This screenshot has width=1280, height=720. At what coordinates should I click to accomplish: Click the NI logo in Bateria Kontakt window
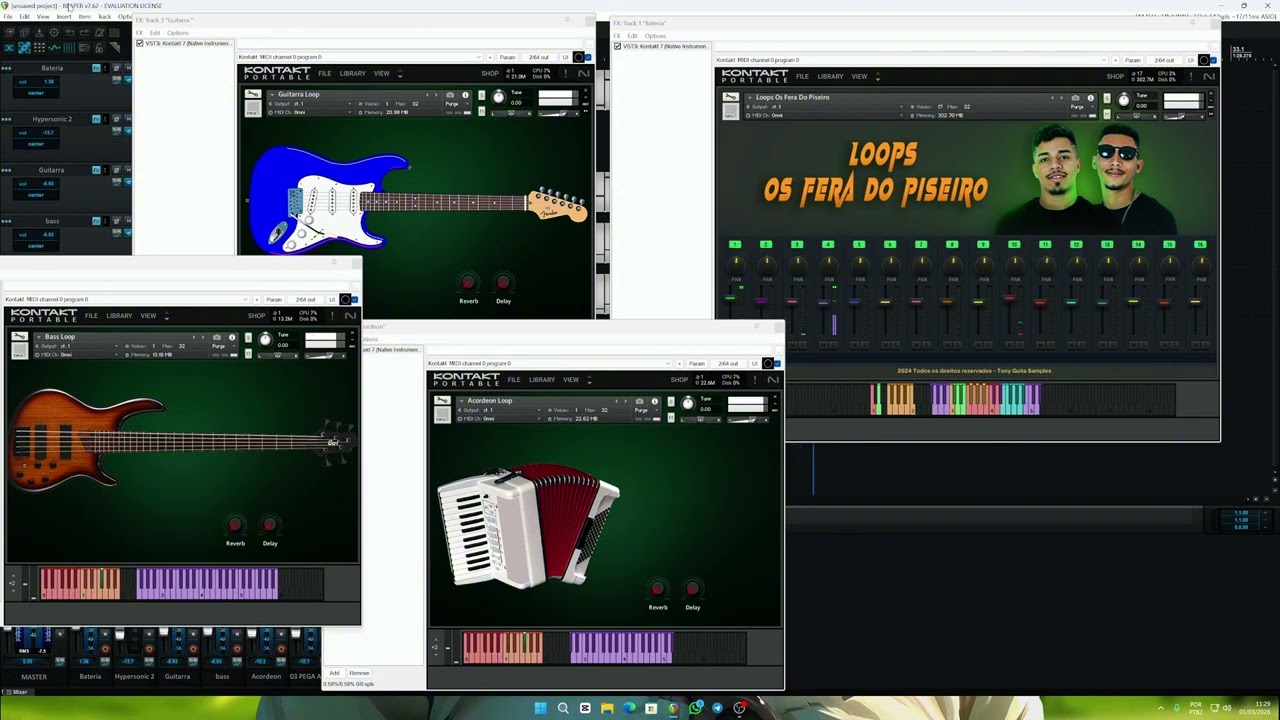[x=1209, y=76]
